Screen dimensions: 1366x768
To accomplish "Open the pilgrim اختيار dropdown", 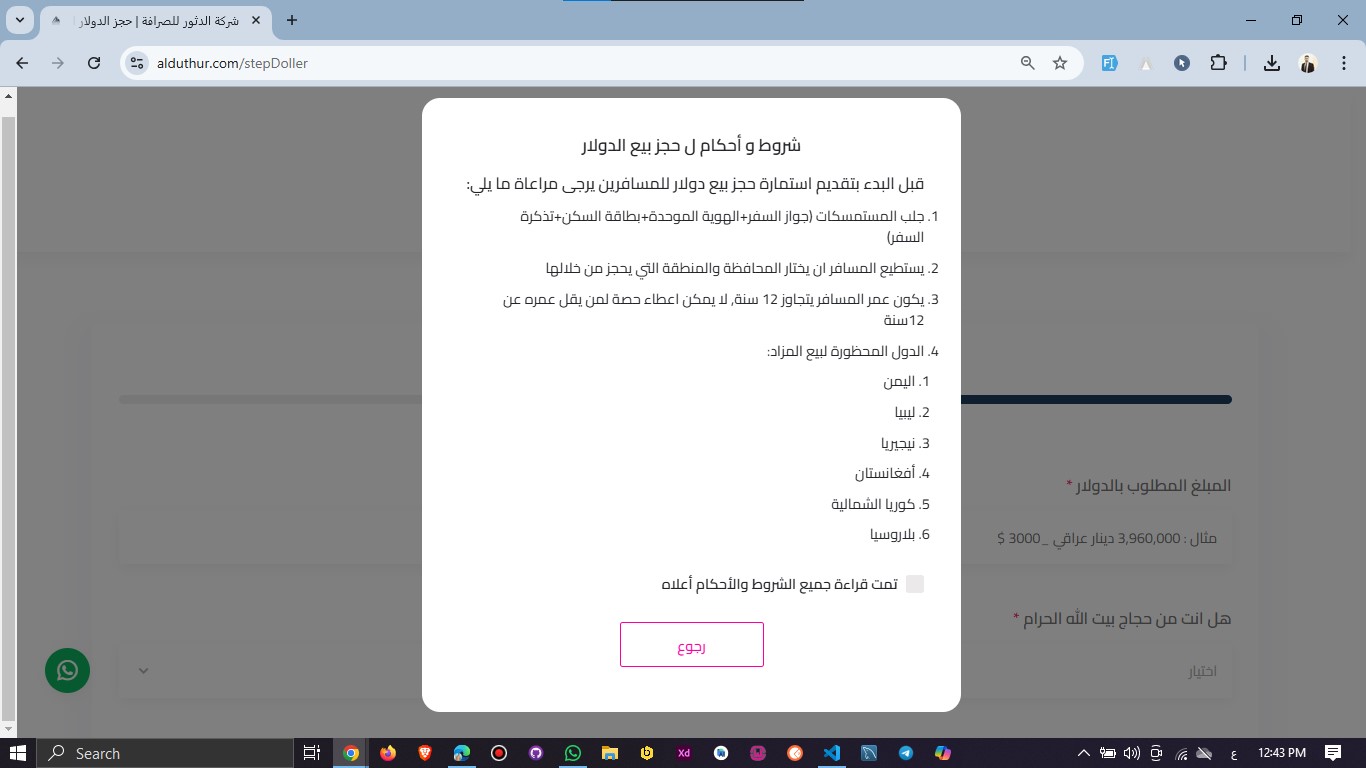I will point(674,671).
